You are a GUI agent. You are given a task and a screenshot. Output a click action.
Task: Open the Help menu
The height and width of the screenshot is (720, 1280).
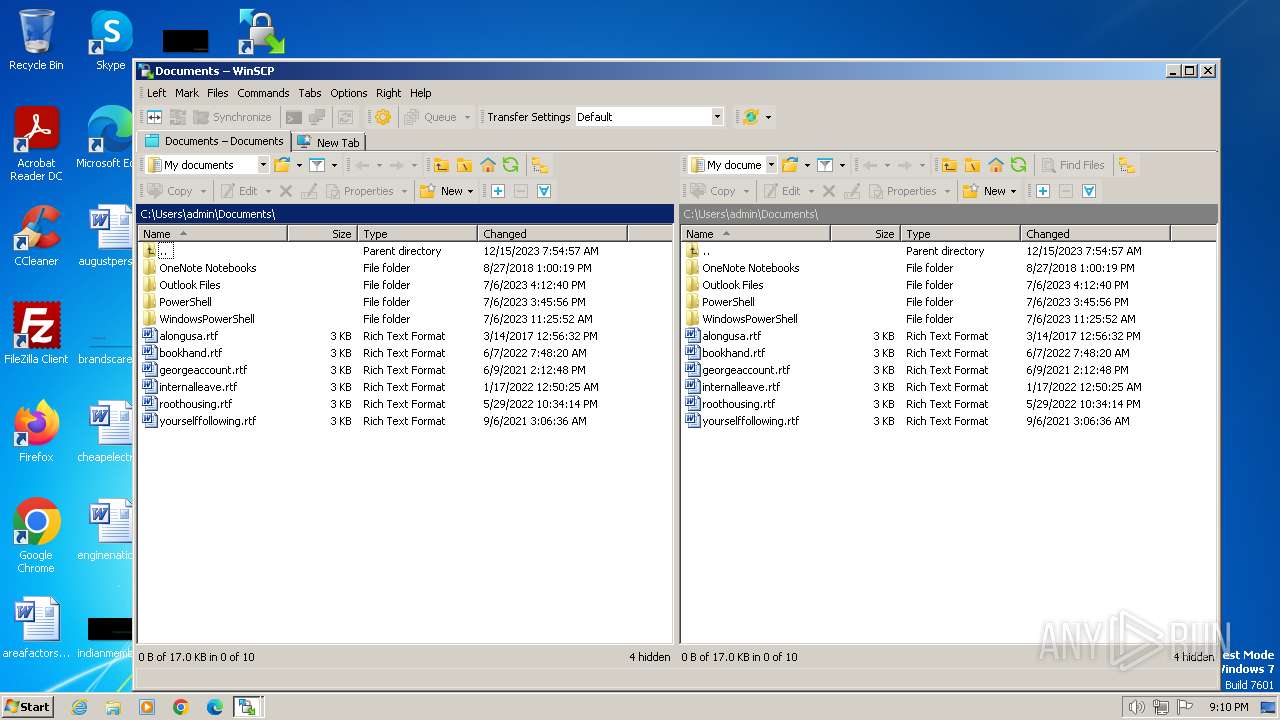[421, 93]
